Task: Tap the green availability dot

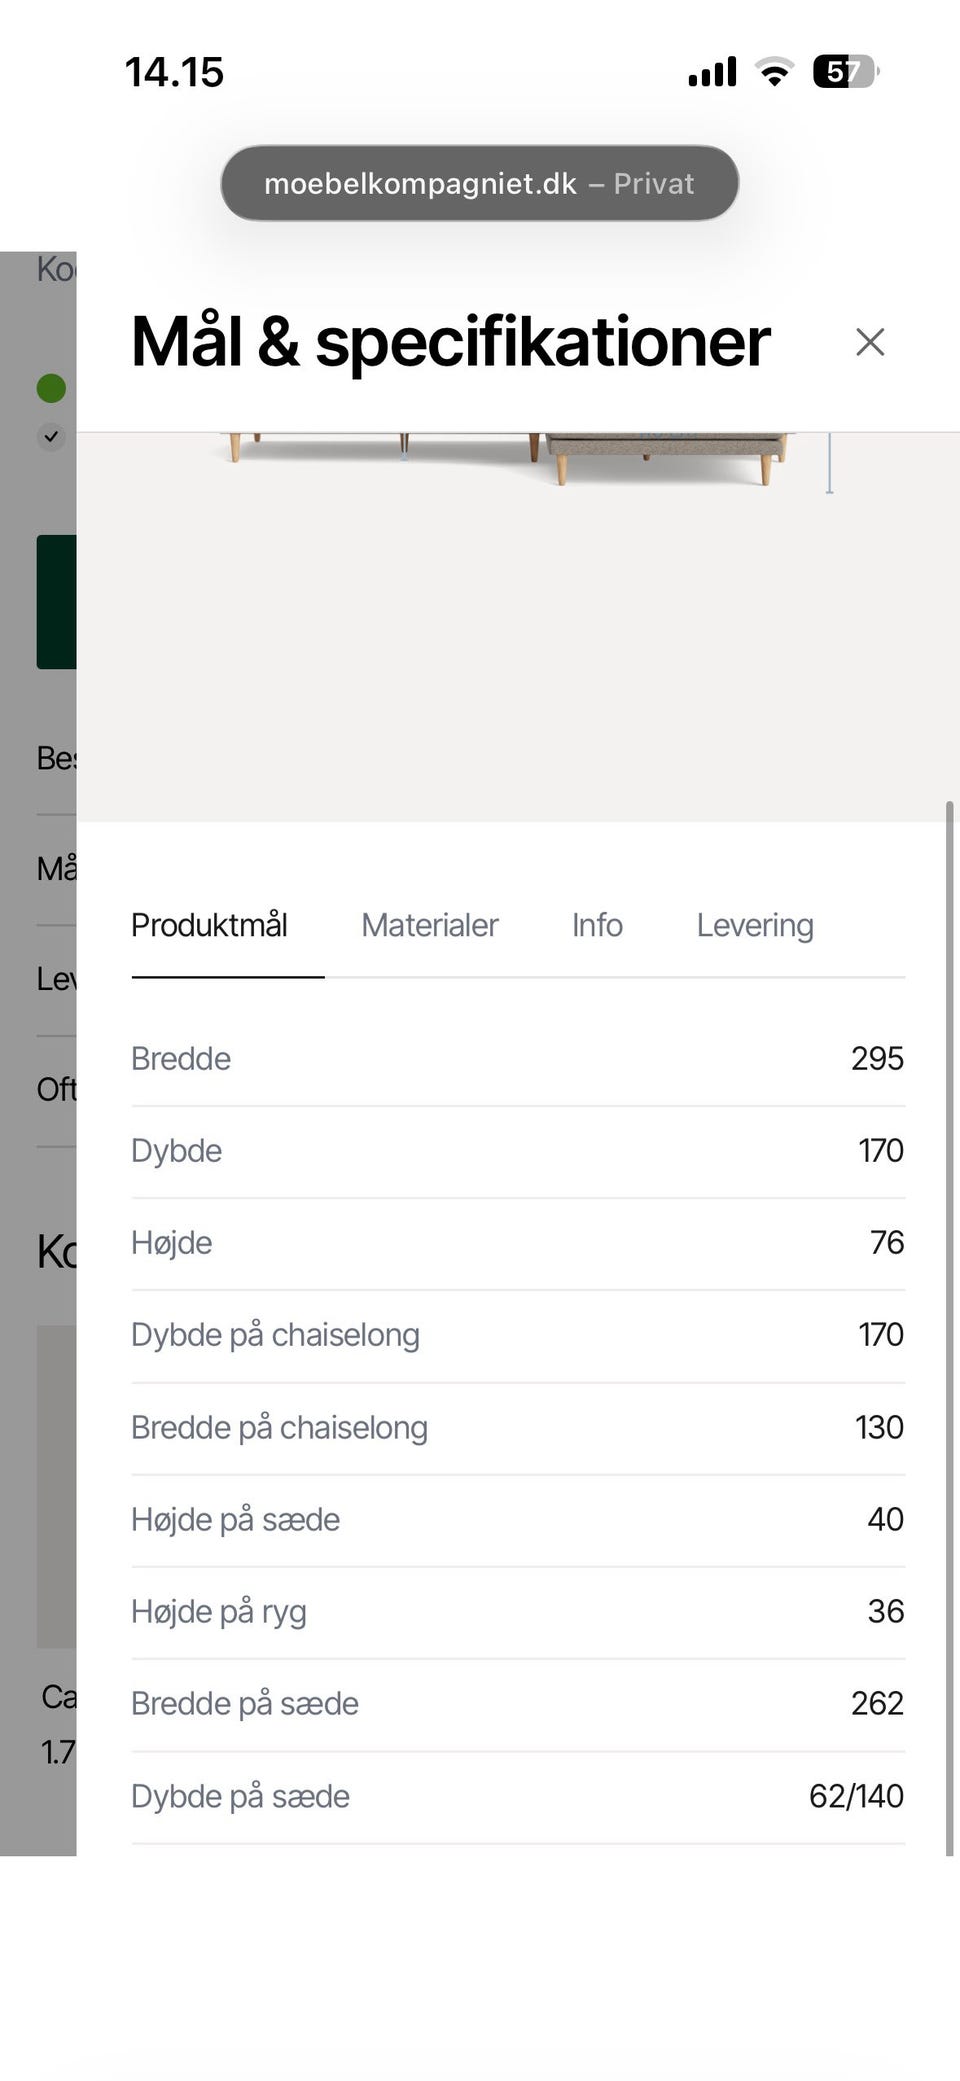Action: tap(51, 388)
